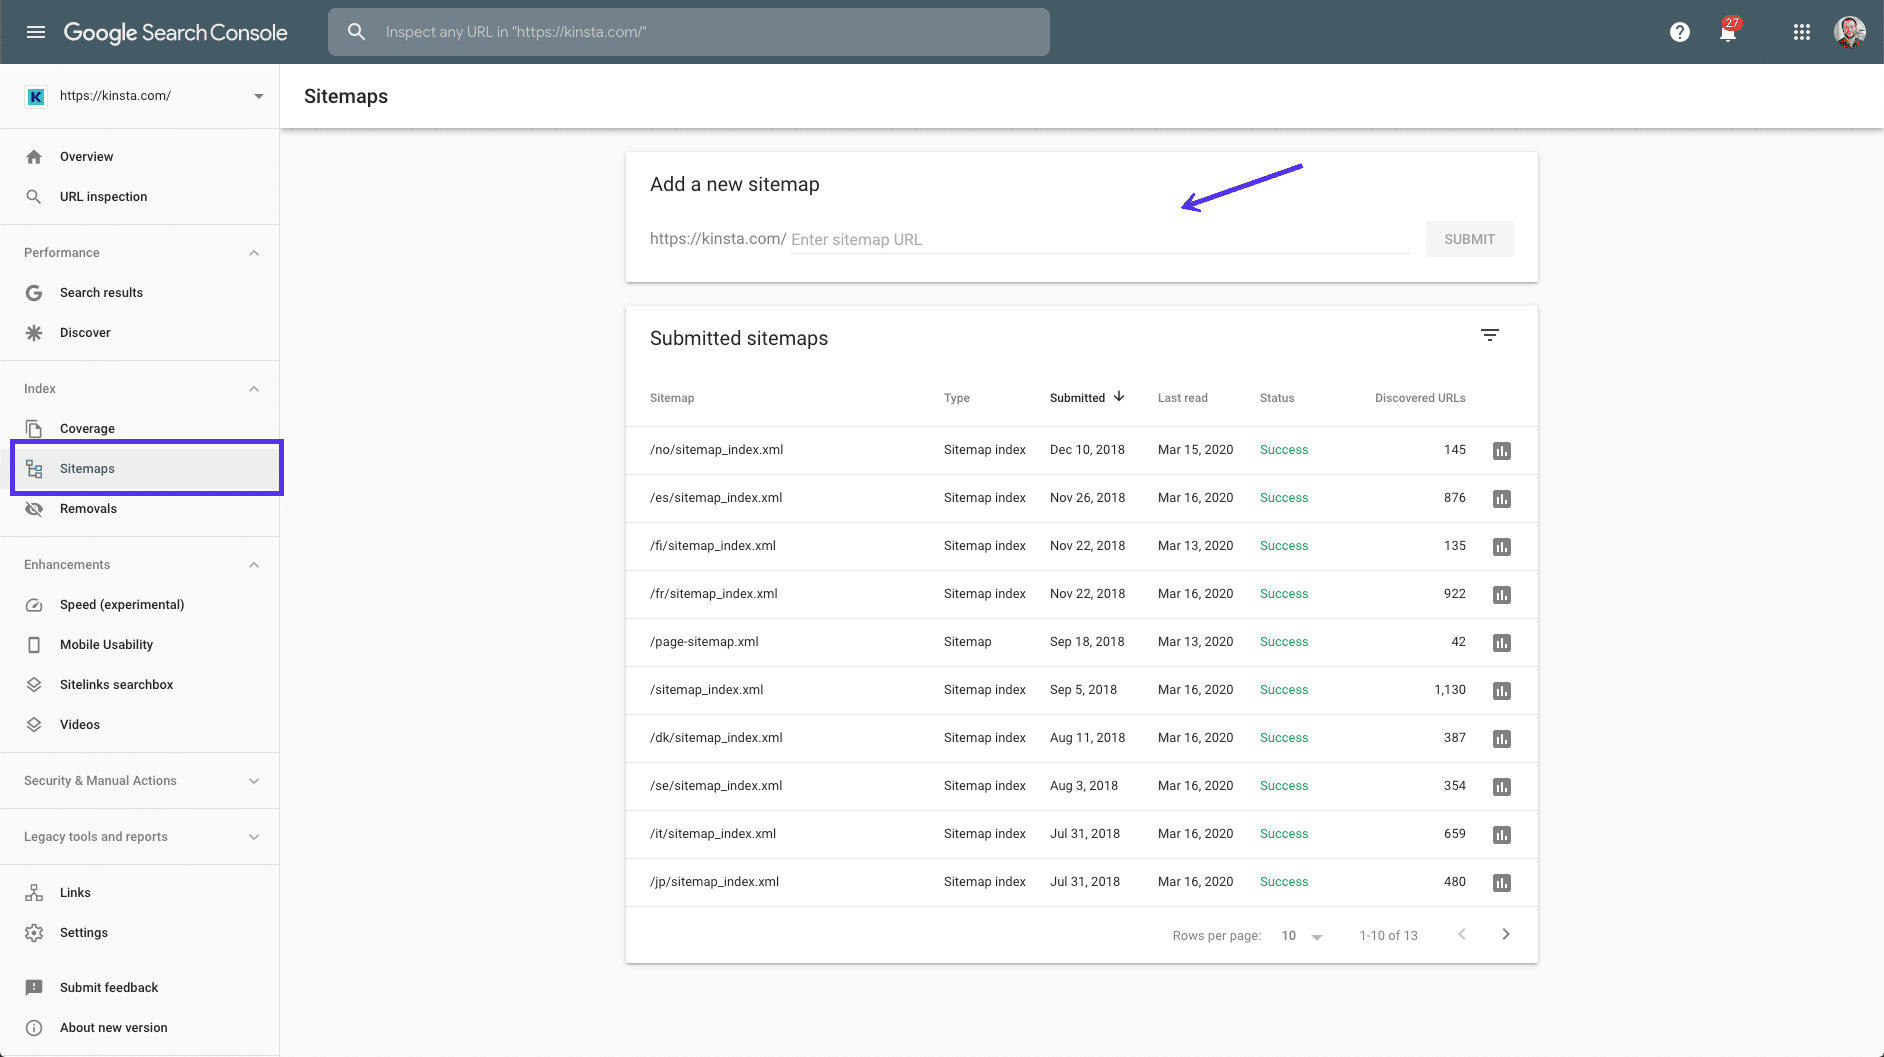The image size is (1884, 1057).
Task: Click the /es/sitemap_index.xml row name
Action: coord(716,498)
